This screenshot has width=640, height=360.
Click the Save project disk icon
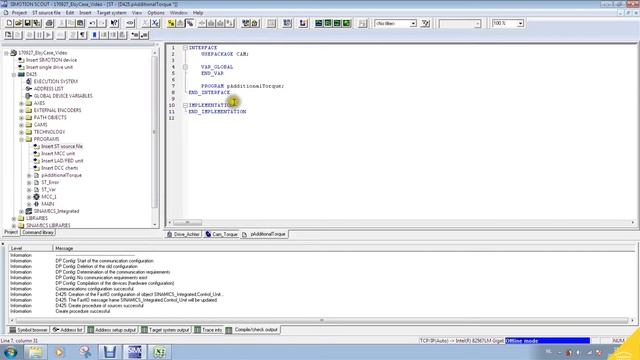point(27,23)
